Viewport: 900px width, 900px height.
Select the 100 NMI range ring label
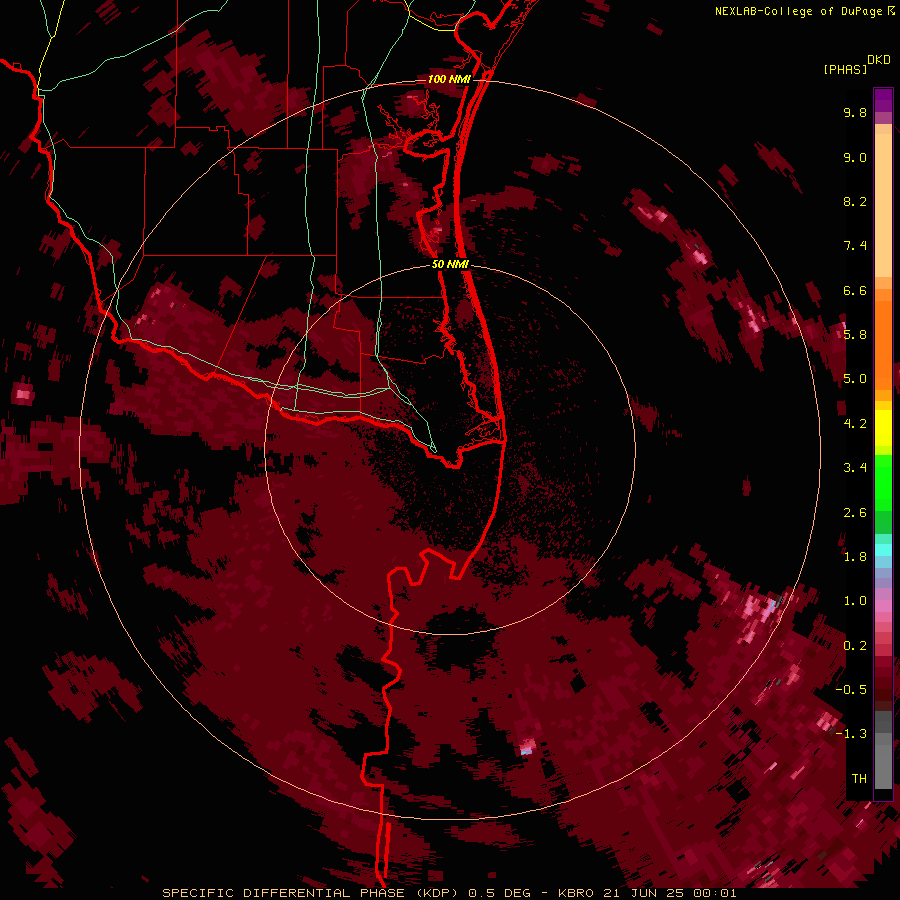(449, 79)
